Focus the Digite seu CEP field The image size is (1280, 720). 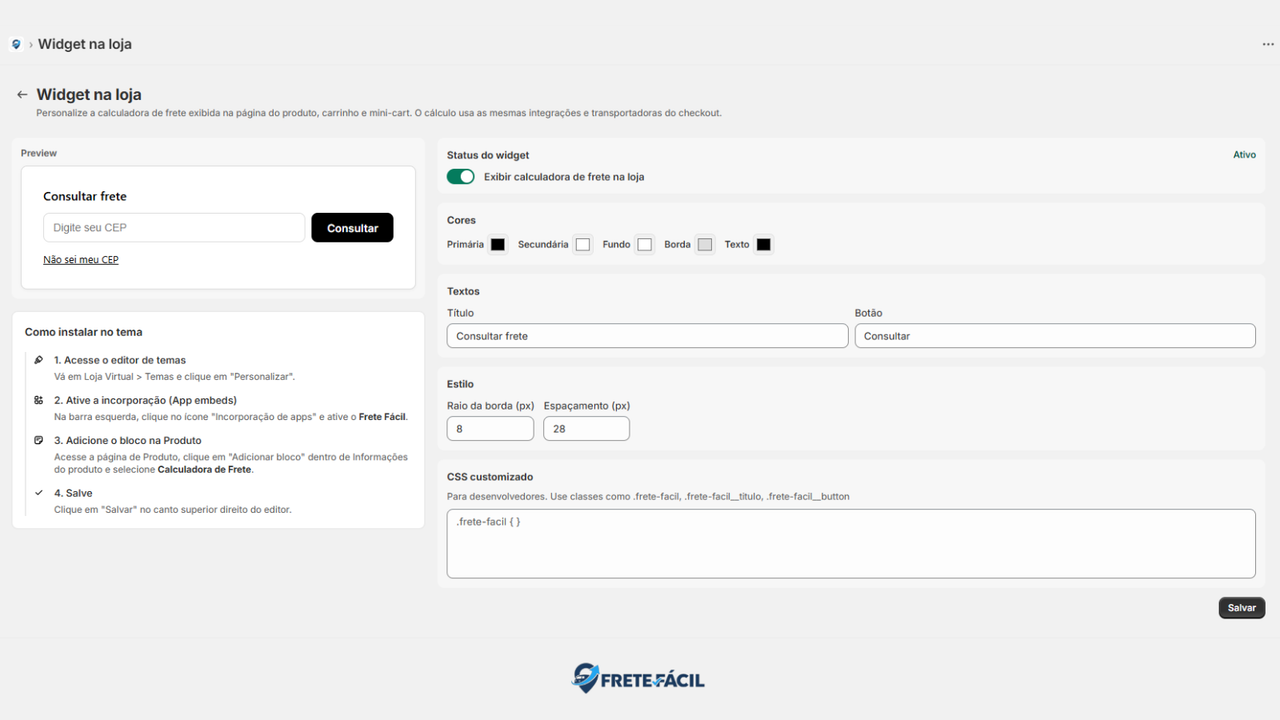click(x=174, y=228)
